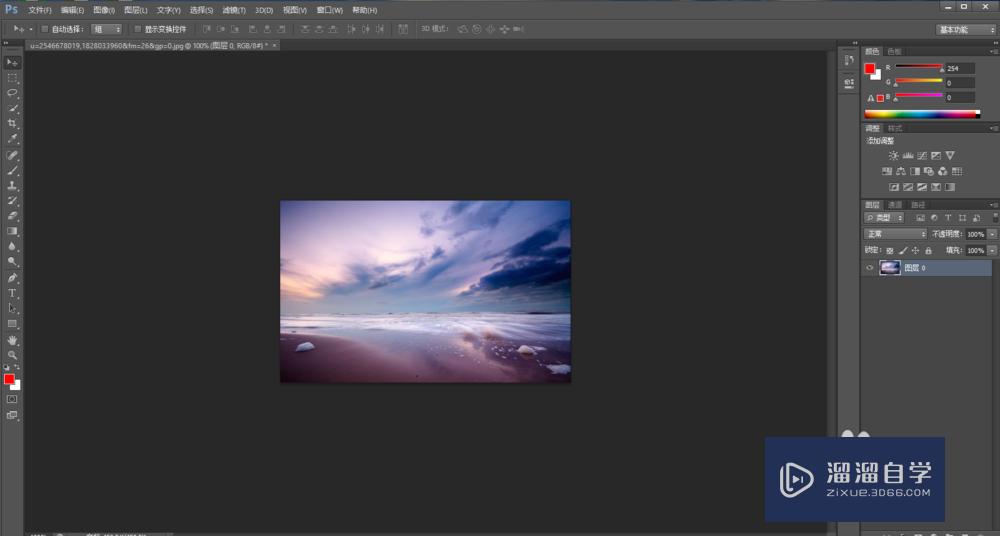This screenshot has width=1000, height=536.
Task: Click the R value input field
Action: point(960,68)
